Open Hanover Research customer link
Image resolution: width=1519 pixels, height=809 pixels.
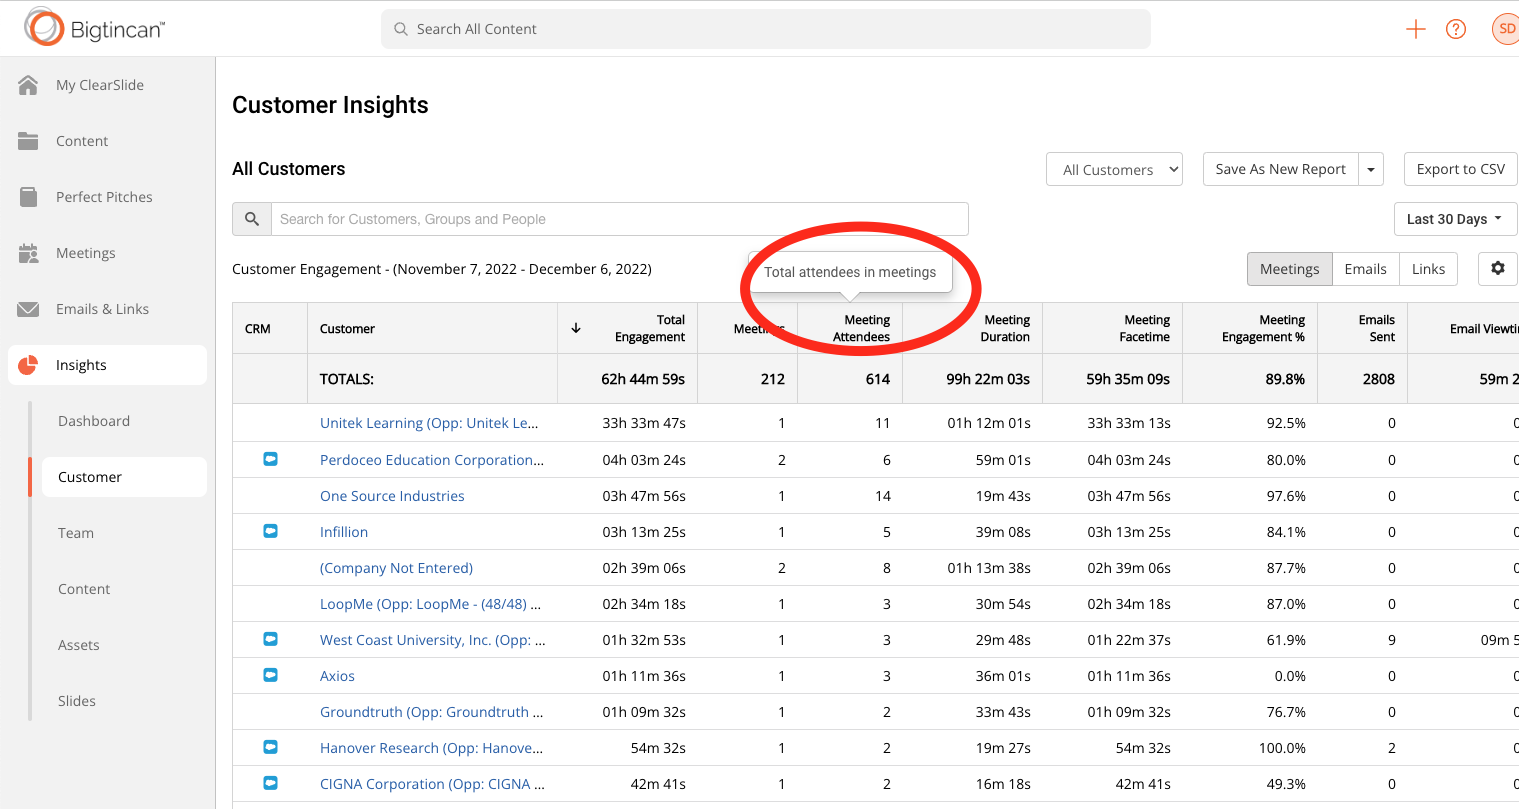coord(432,748)
